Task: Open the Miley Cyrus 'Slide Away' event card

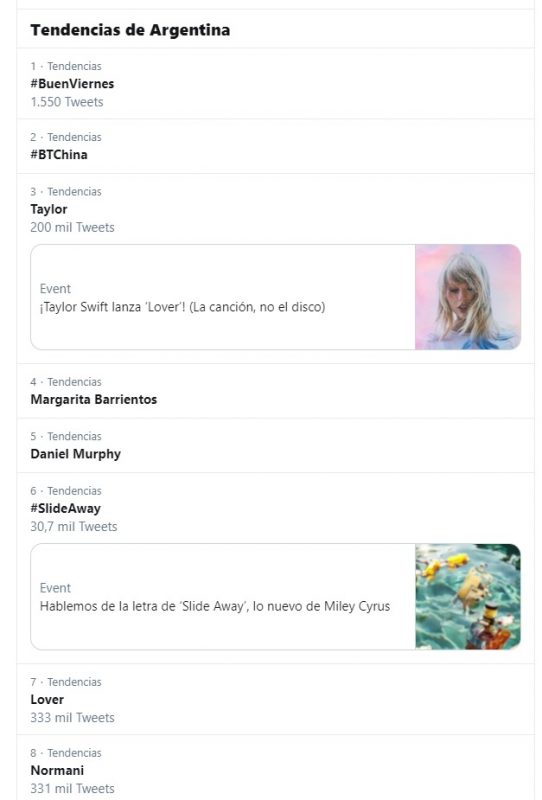Action: click(x=276, y=596)
